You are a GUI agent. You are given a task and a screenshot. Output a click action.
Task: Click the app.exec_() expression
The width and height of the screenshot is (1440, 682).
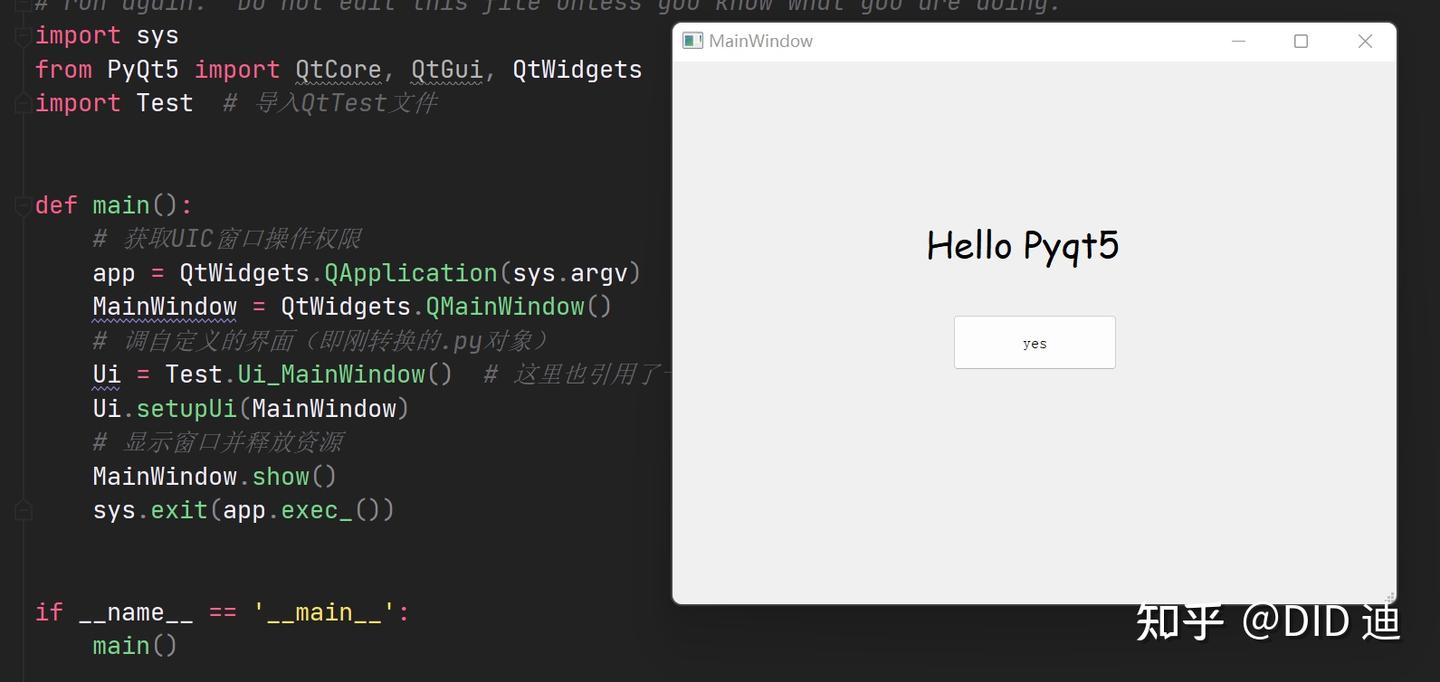pos(305,510)
